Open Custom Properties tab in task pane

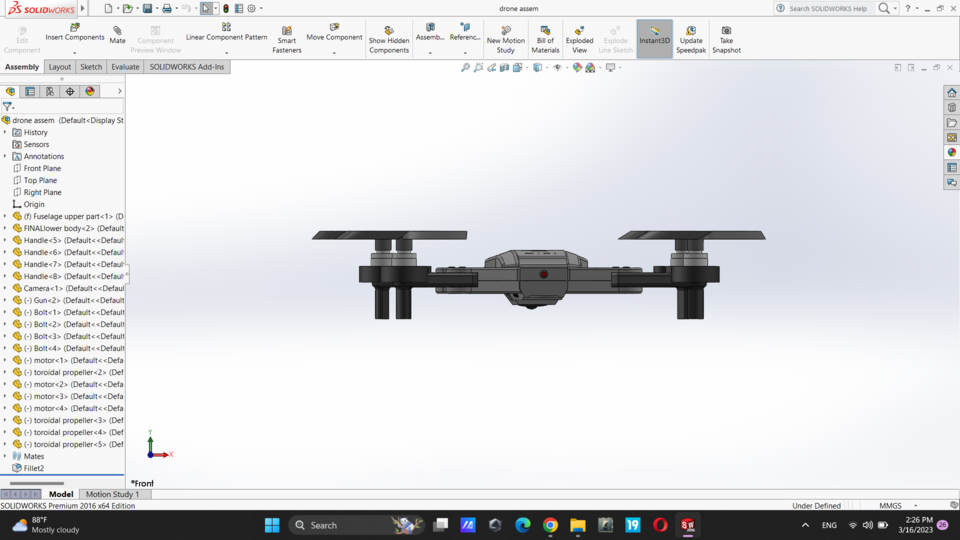951,168
